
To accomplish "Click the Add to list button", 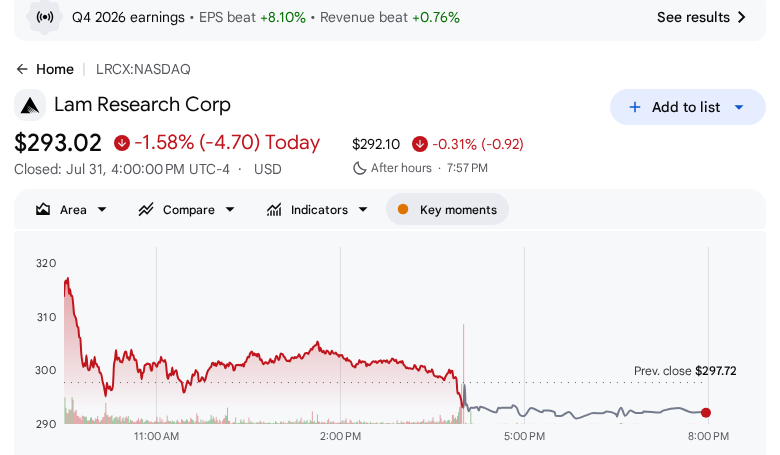I will pos(687,107).
